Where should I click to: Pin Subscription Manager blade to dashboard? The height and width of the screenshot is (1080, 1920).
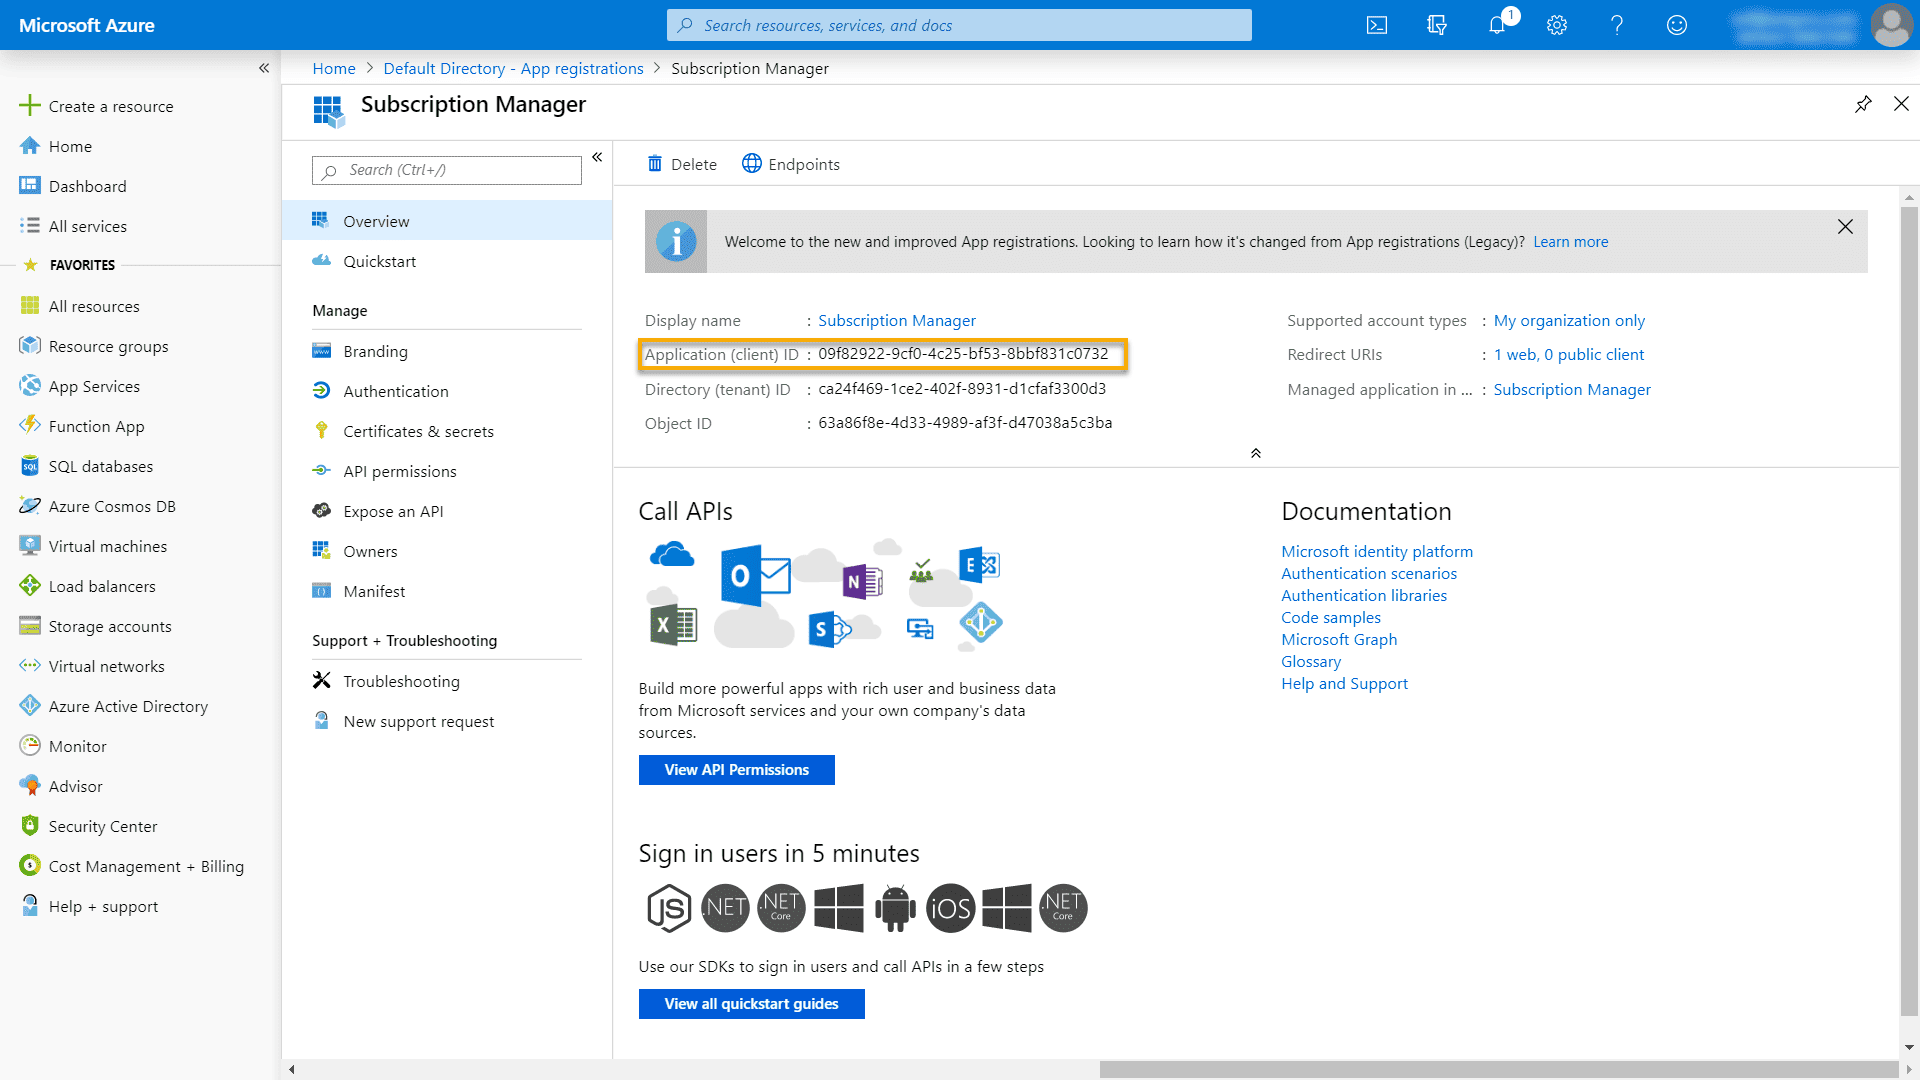[1863, 104]
